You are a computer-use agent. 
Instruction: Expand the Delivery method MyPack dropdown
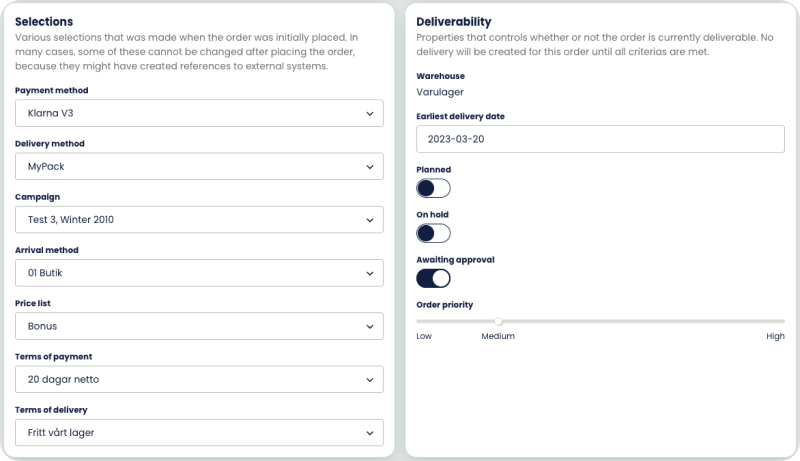(199, 167)
